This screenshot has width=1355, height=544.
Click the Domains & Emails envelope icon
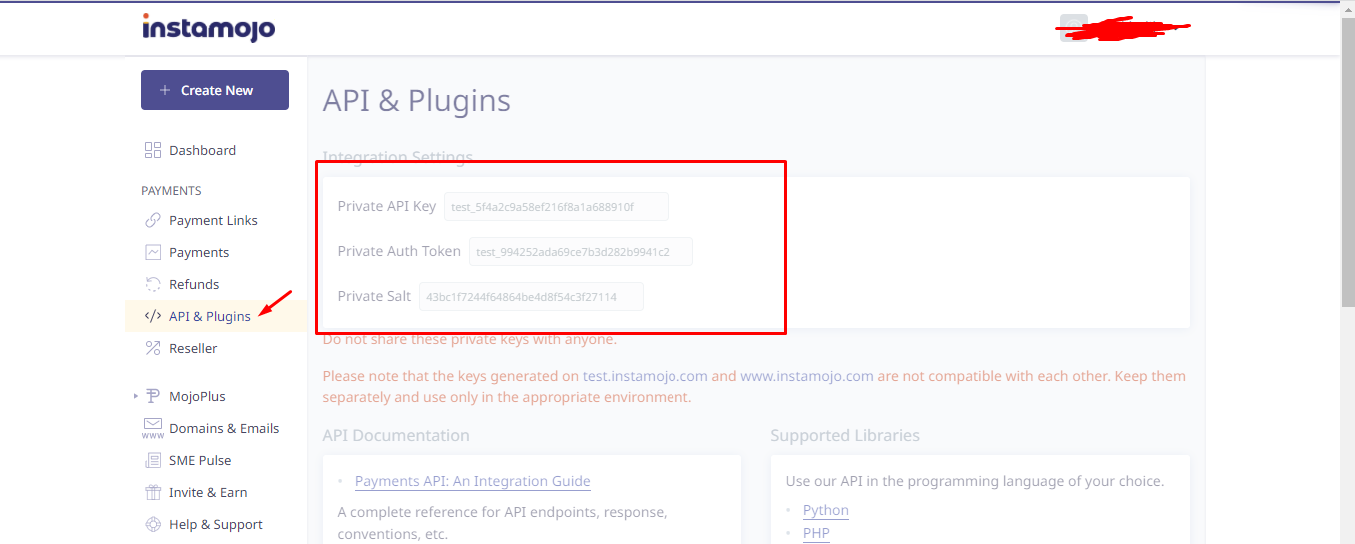(x=153, y=428)
